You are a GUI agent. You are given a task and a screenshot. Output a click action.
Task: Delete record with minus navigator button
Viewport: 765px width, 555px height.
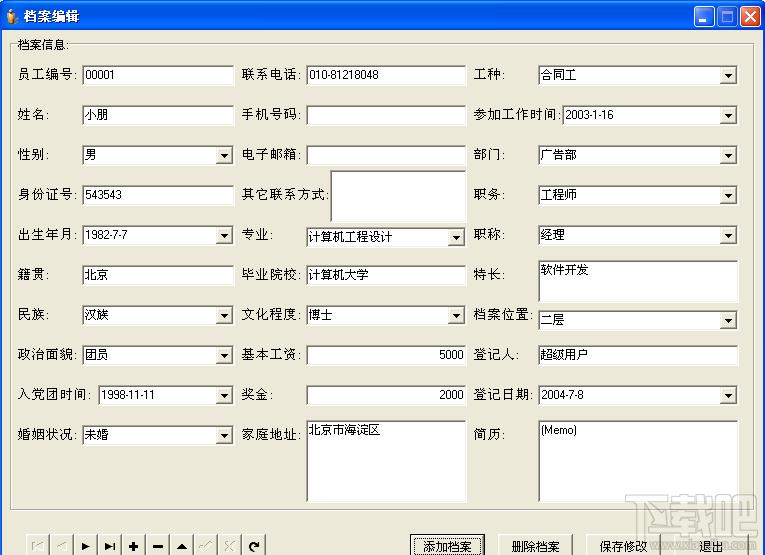coord(158,546)
